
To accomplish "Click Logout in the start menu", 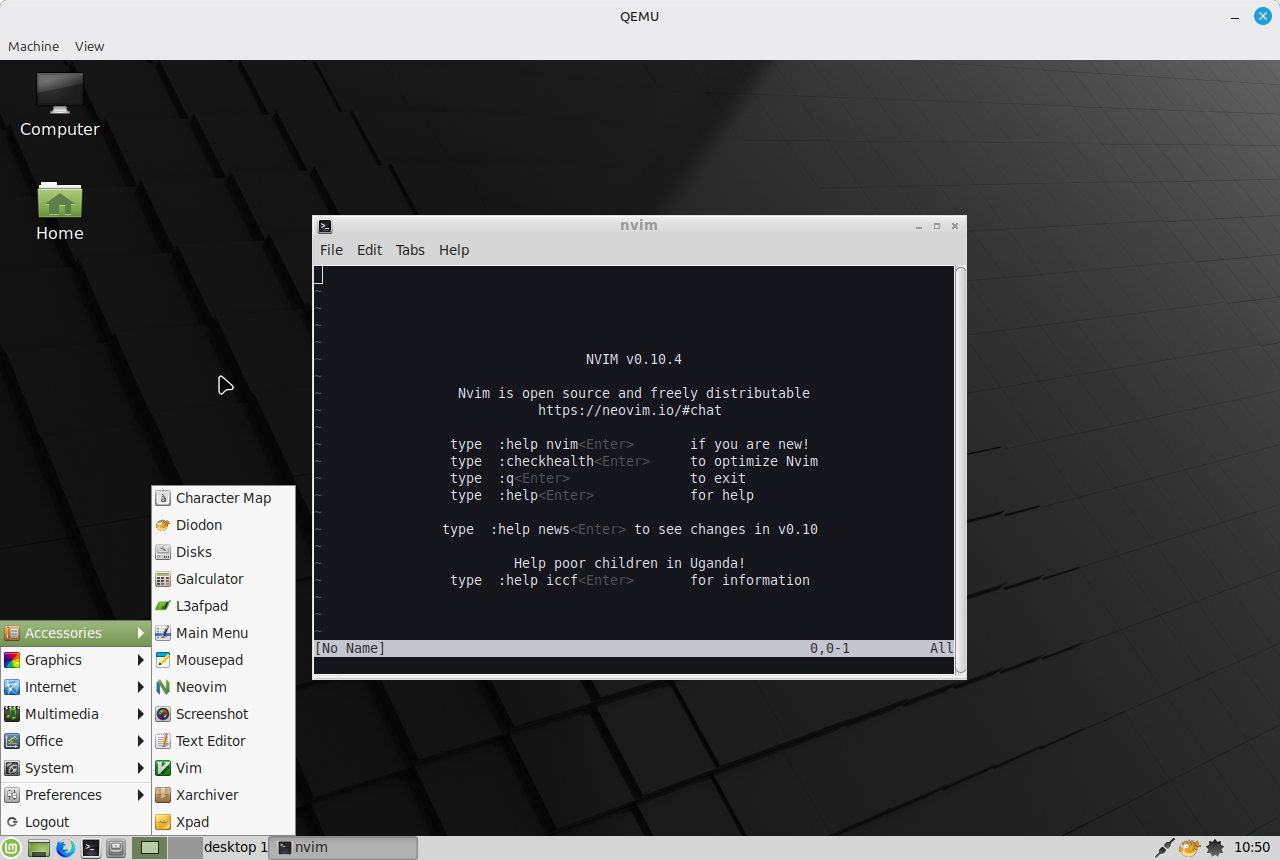I will click(x=47, y=822).
